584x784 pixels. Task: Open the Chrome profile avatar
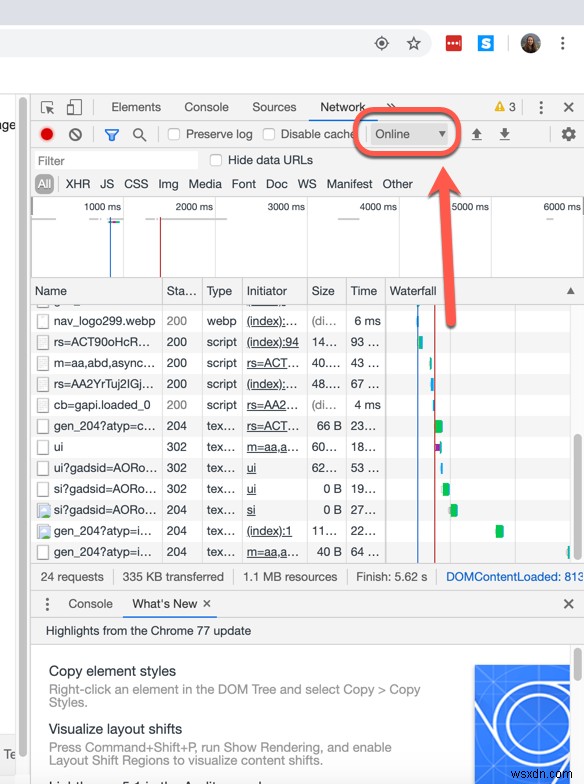(530, 44)
